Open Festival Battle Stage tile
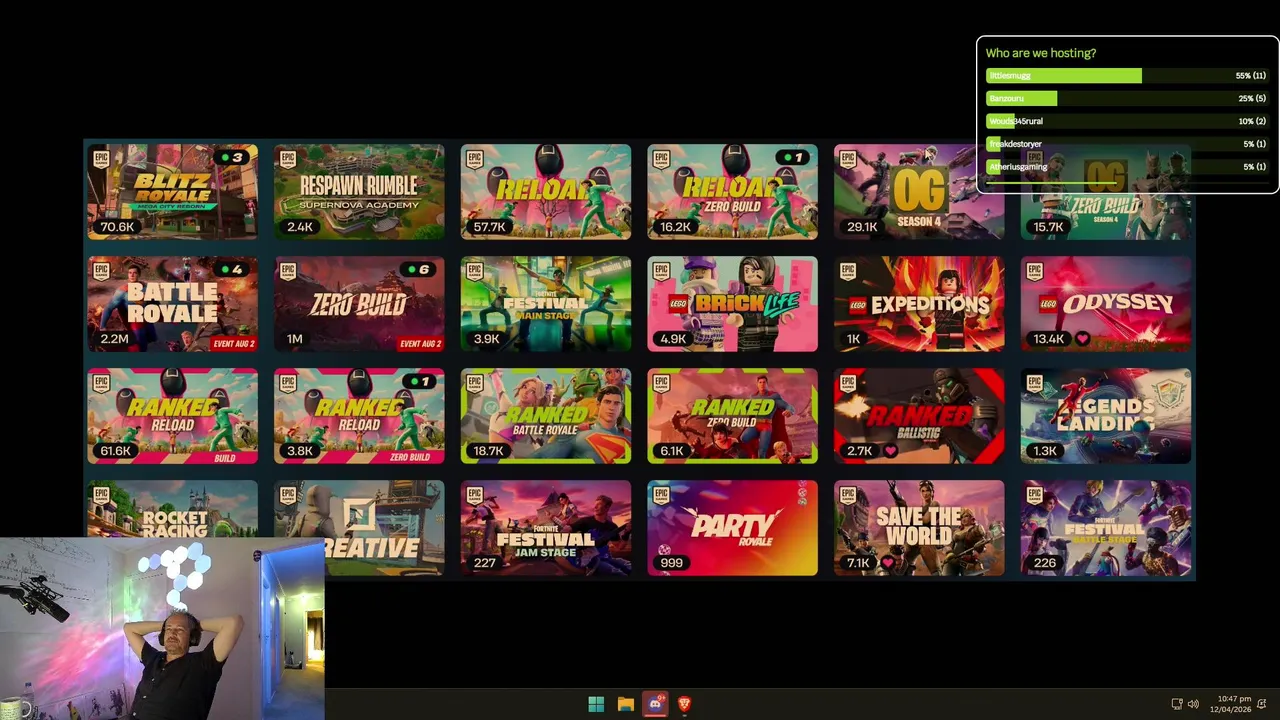Viewport: 1280px width, 720px height. pyautogui.click(x=1106, y=528)
